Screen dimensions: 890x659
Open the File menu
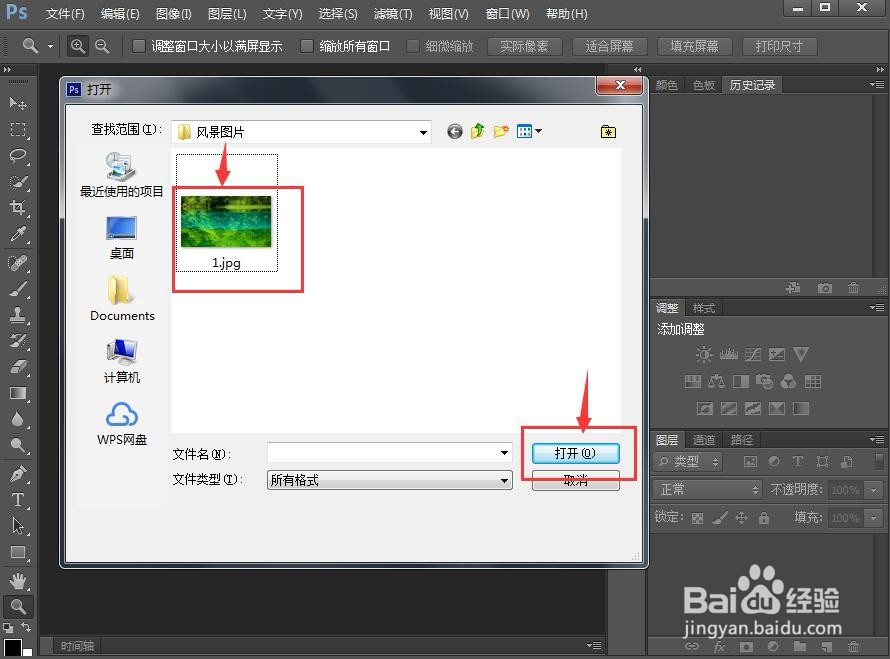(x=65, y=14)
